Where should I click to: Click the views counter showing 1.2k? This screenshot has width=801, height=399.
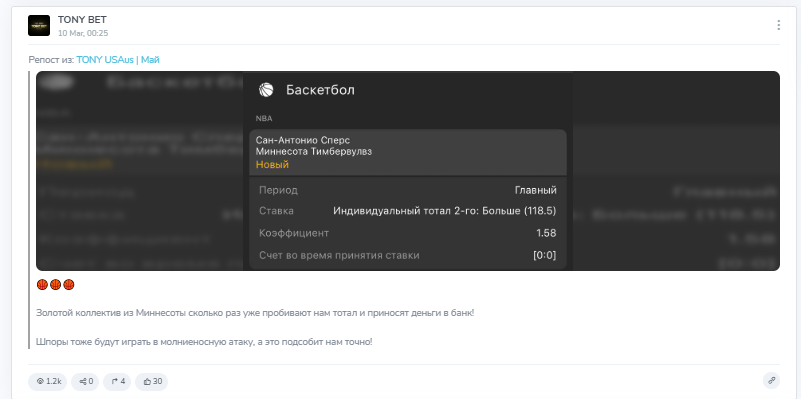48,381
